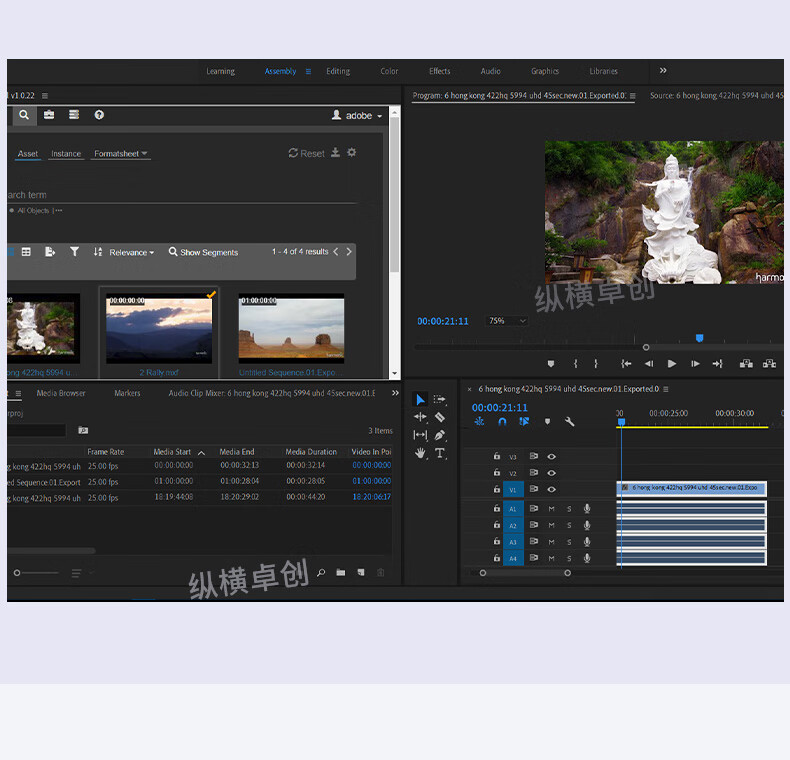Viewport: 790px width, 760px height.
Task: Select the Type tool
Action: tap(440, 453)
